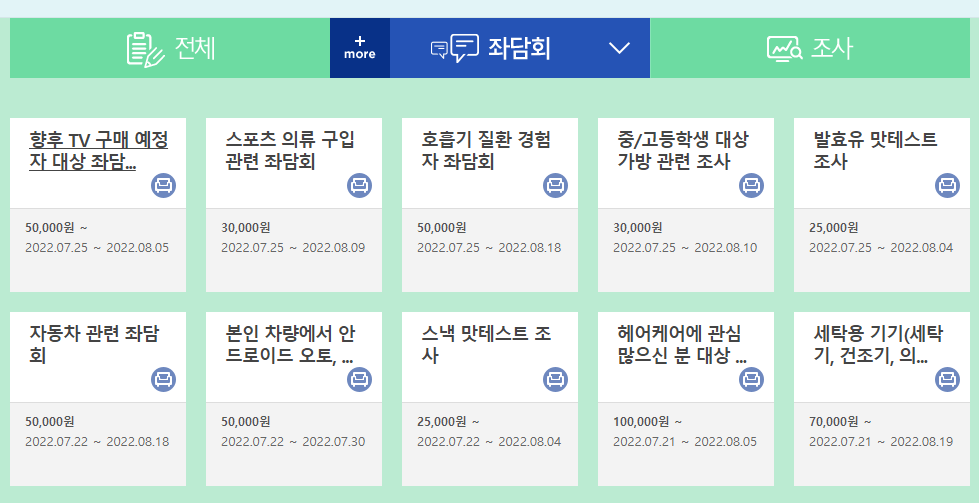Open 발효유 맛테스트 조사 title
This screenshot has height=503, width=979.
pyautogui.click(x=875, y=150)
